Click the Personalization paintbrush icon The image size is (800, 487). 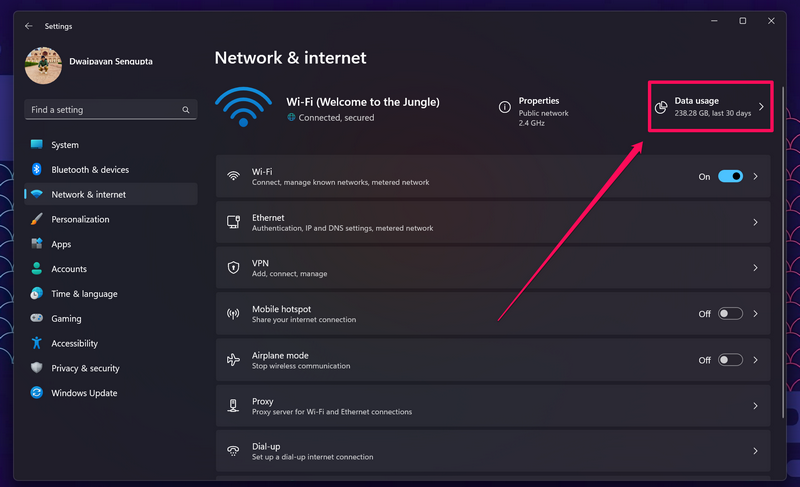(x=37, y=219)
